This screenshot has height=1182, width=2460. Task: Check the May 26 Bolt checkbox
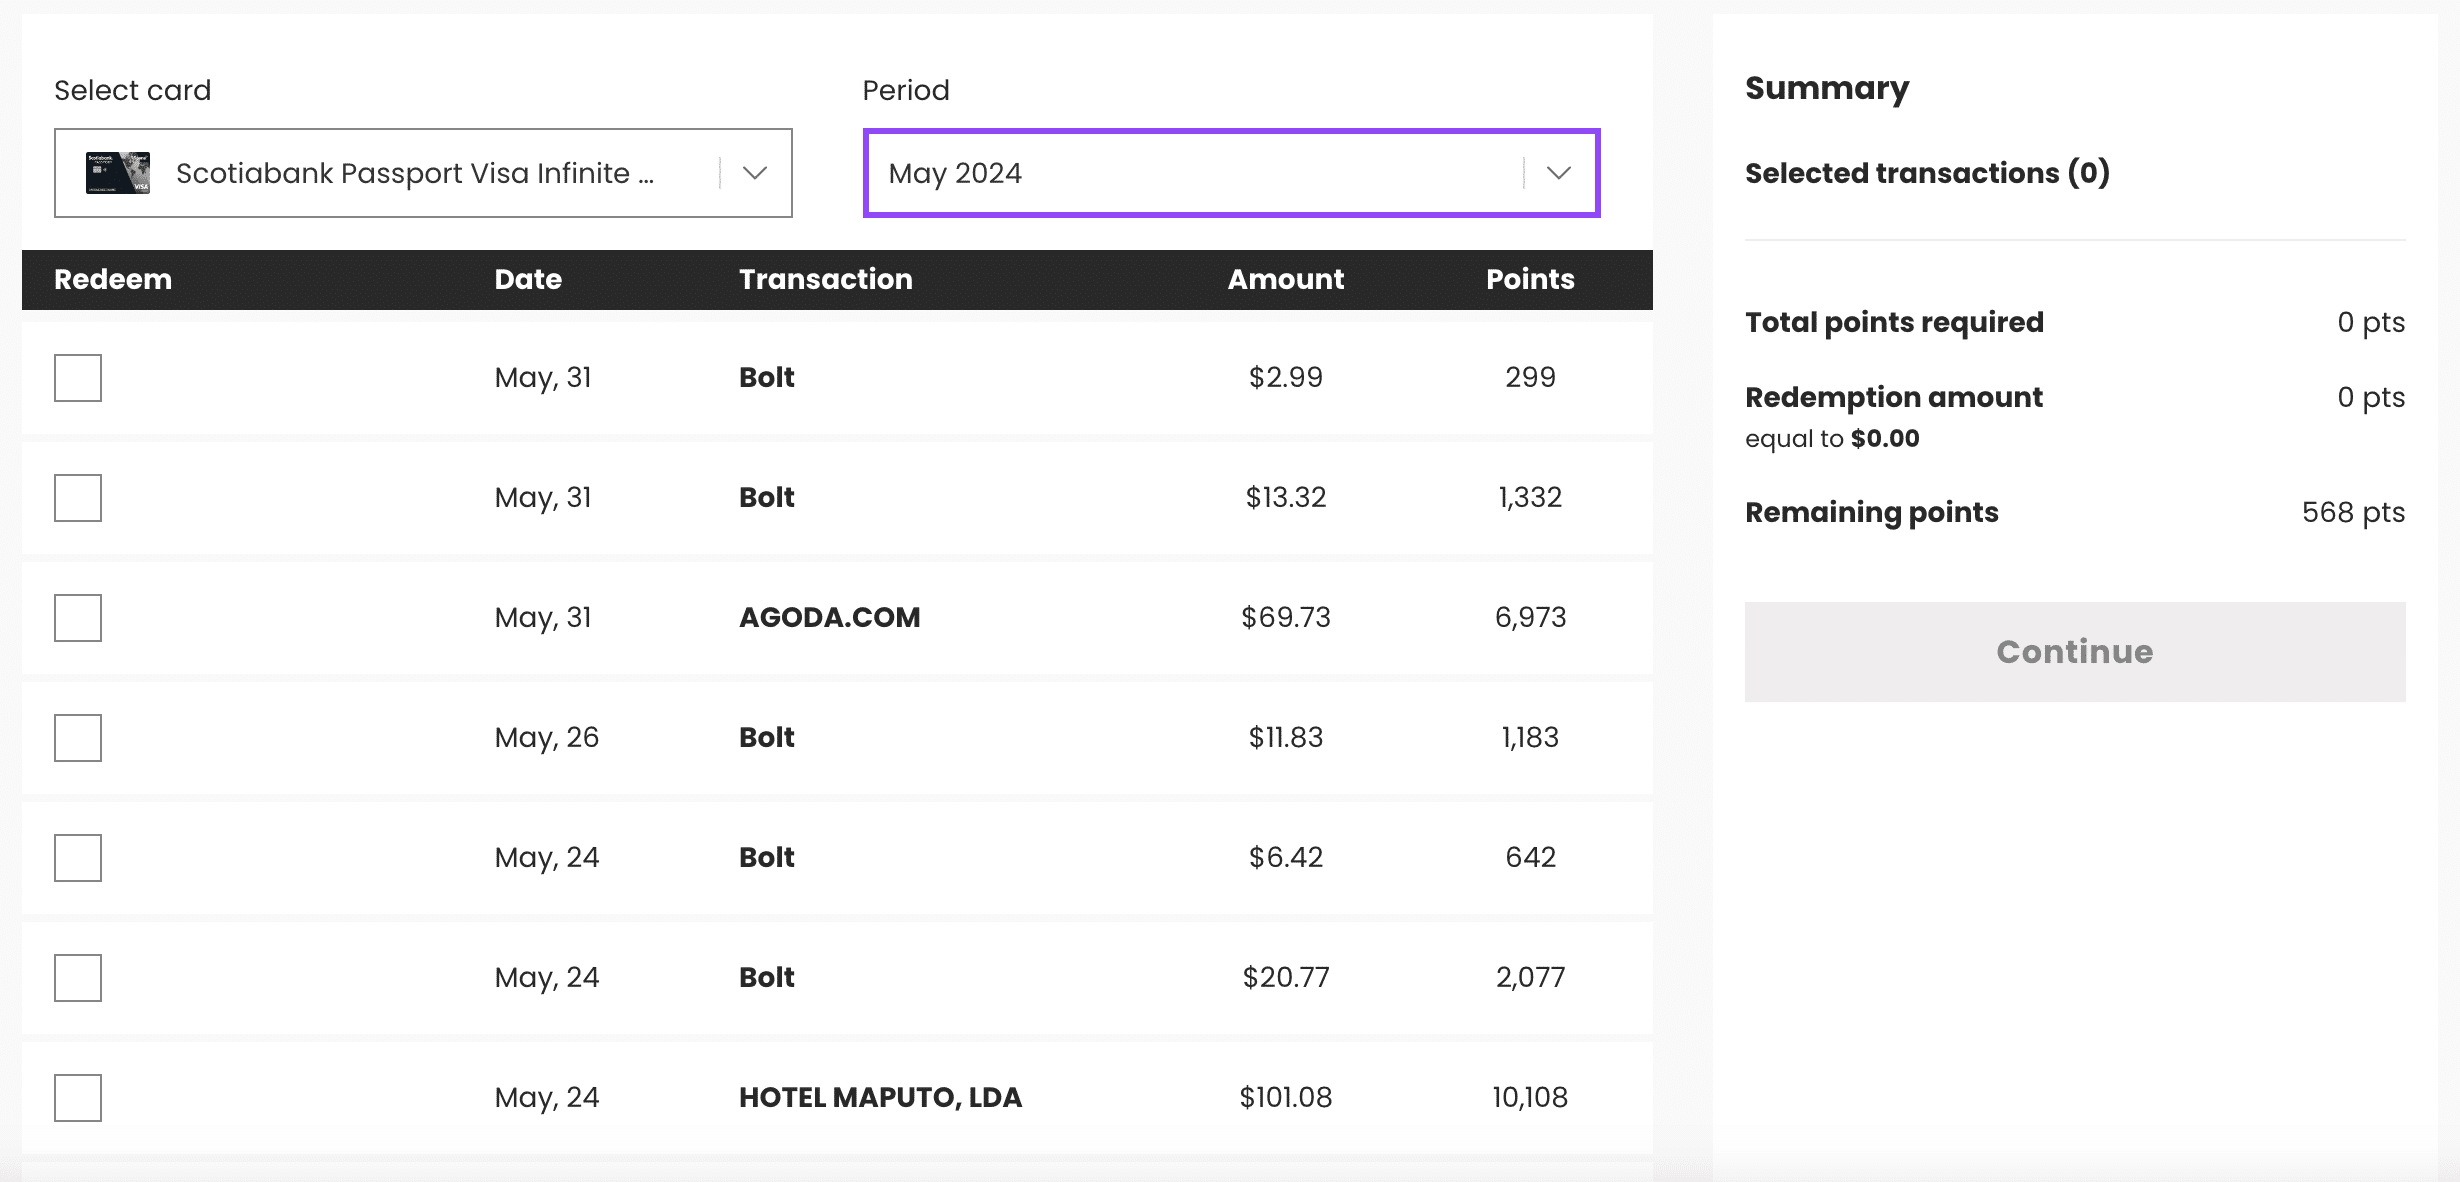[78, 738]
